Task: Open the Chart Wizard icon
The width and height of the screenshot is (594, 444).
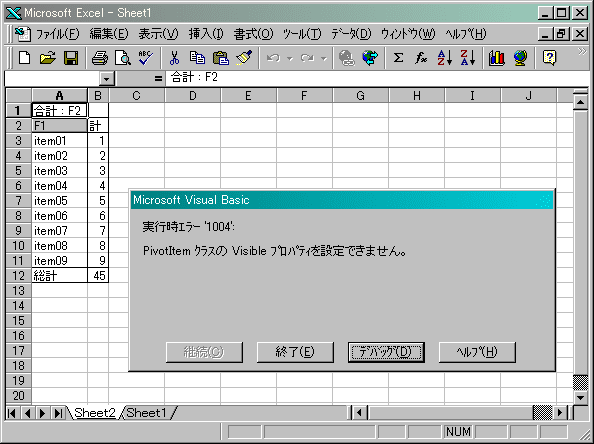Action: click(x=496, y=58)
